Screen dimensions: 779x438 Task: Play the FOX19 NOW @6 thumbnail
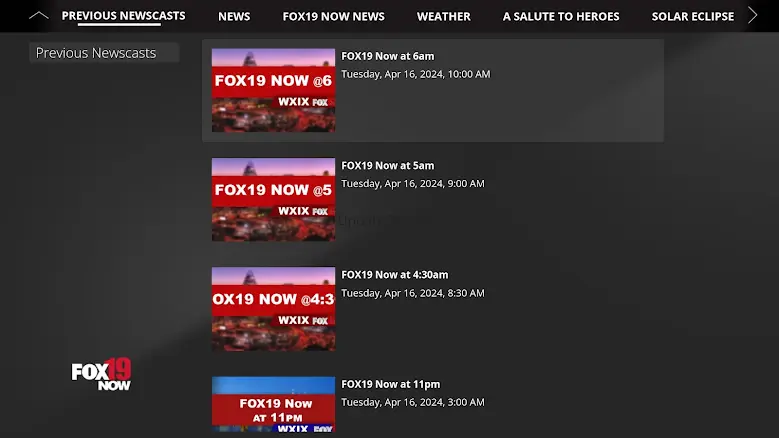tap(273, 90)
